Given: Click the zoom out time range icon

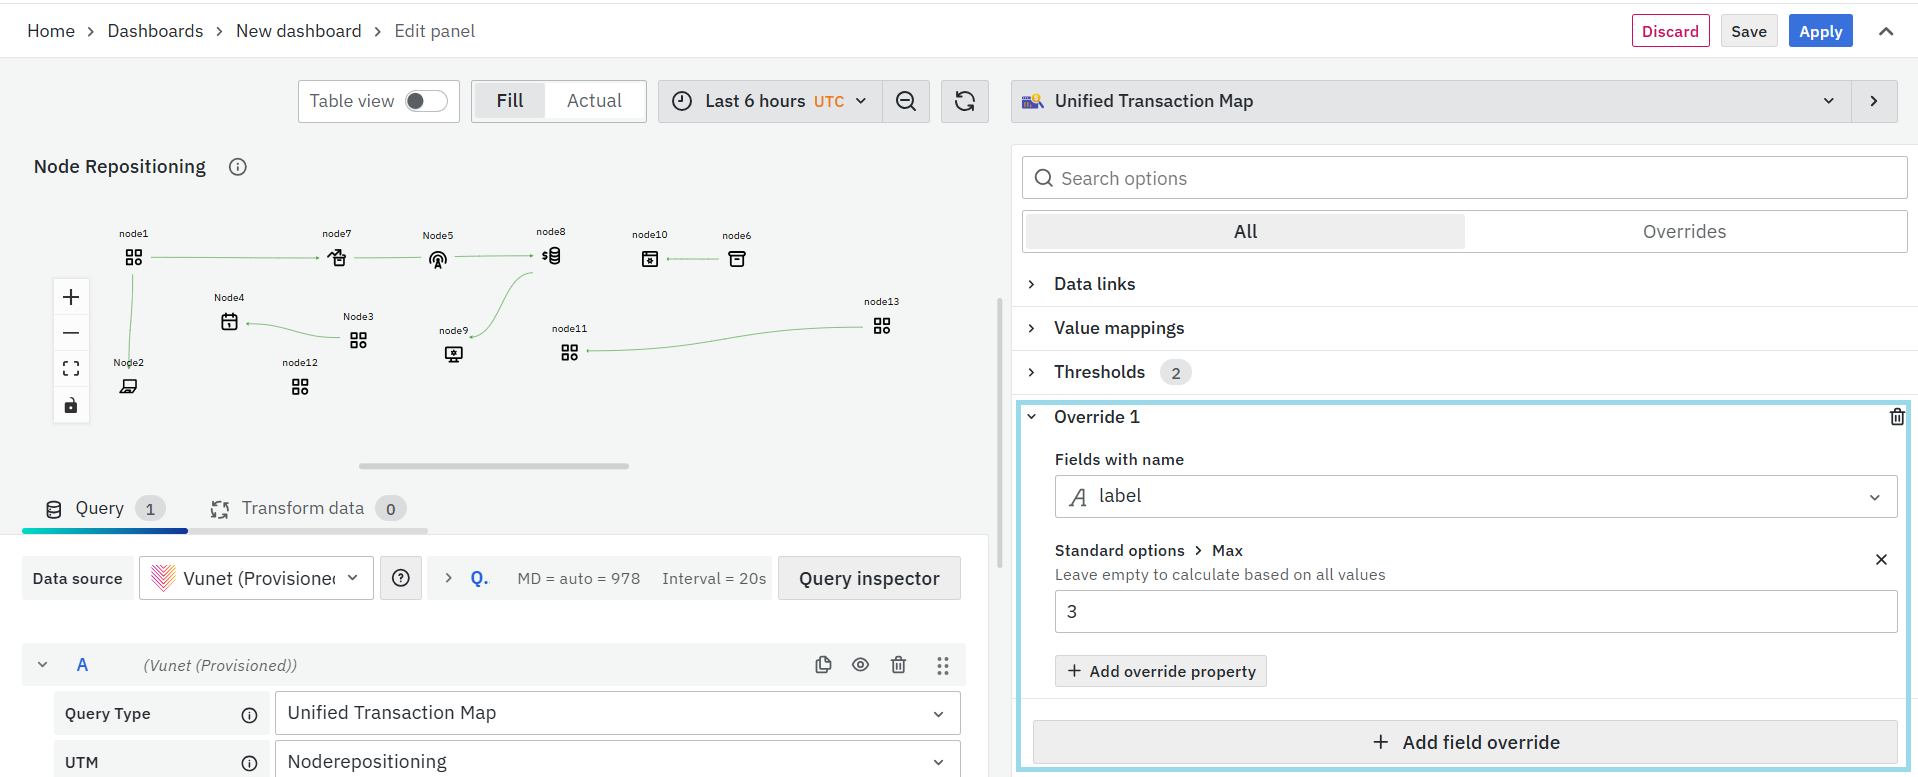Looking at the screenshot, I should click(906, 101).
